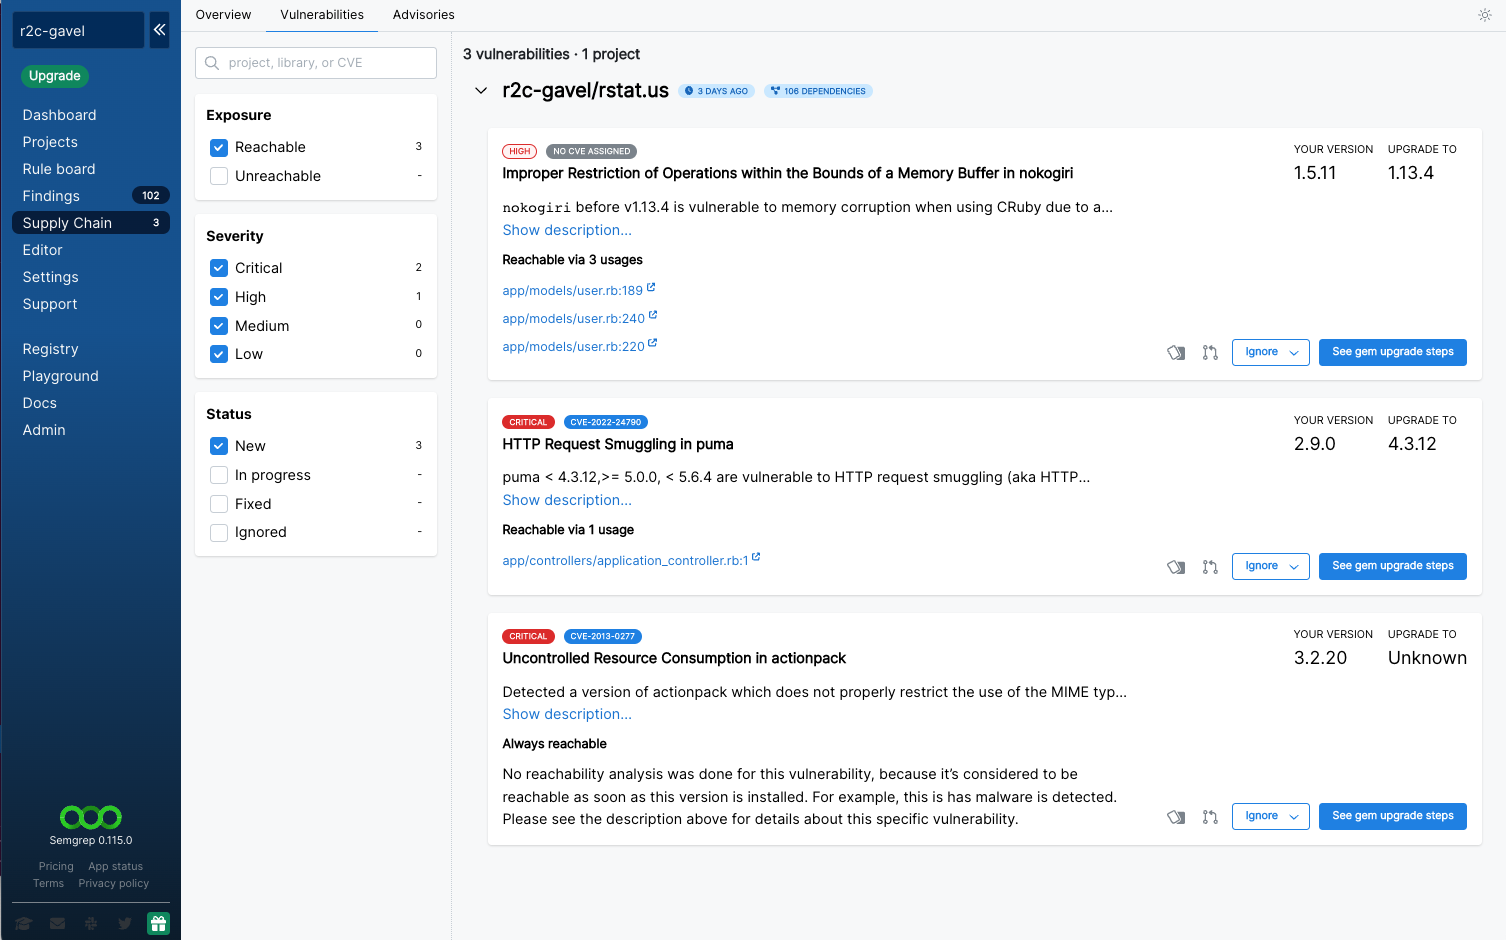Uncheck the Reachable exposure filter
This screenshot has width=1506, height=940.
tap(219, 147)
